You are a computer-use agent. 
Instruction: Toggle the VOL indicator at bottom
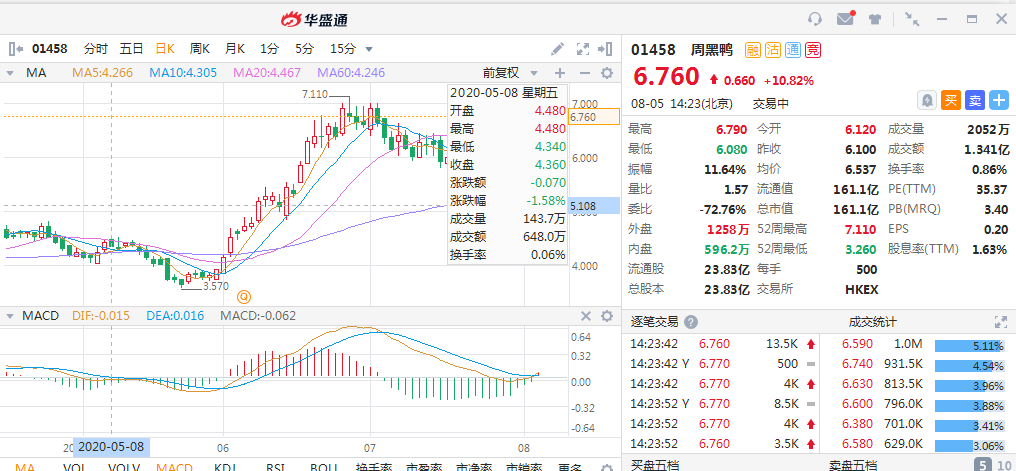point(74,466)
